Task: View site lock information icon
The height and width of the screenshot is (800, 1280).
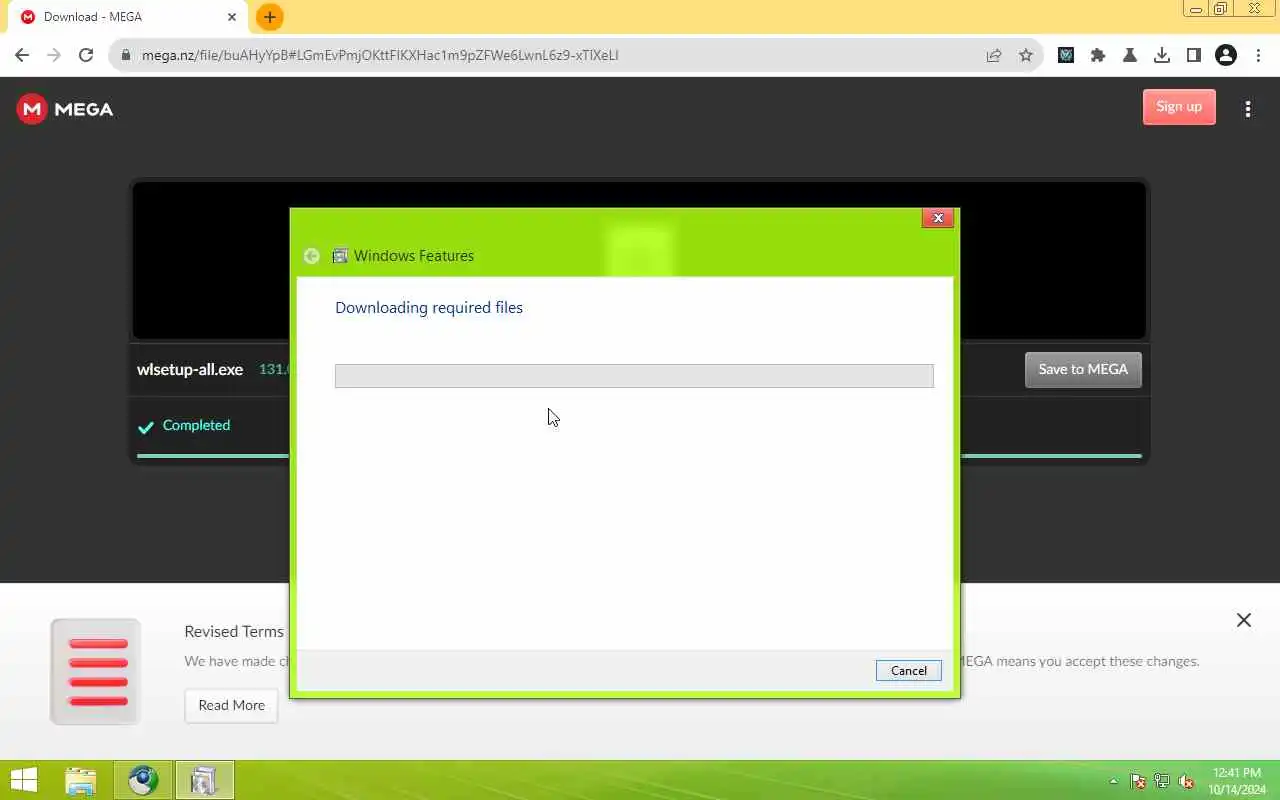Action: (126, 55)
